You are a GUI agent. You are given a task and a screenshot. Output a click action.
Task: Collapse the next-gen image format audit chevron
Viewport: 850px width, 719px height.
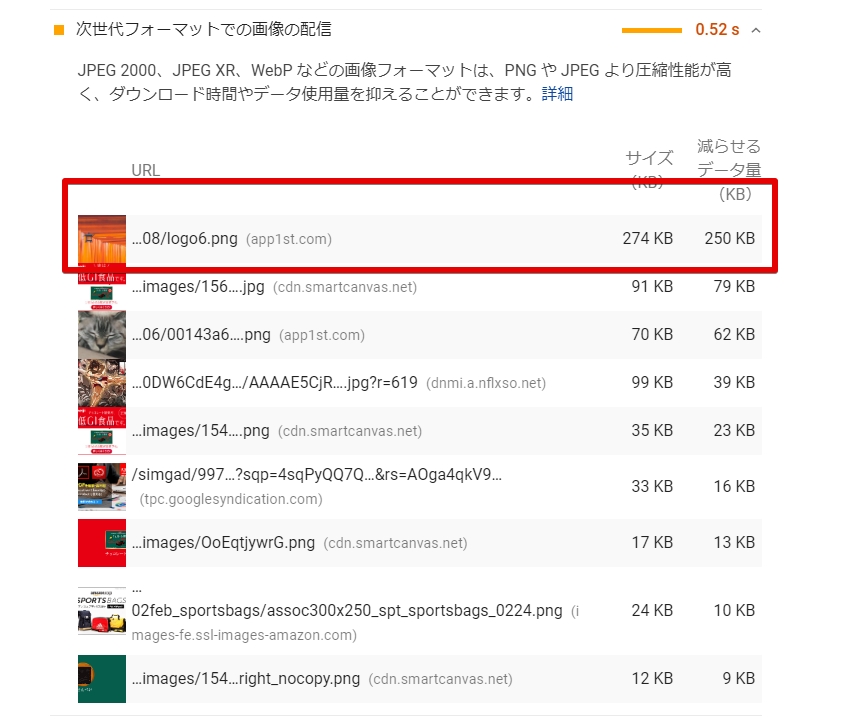tap(756, 30)
